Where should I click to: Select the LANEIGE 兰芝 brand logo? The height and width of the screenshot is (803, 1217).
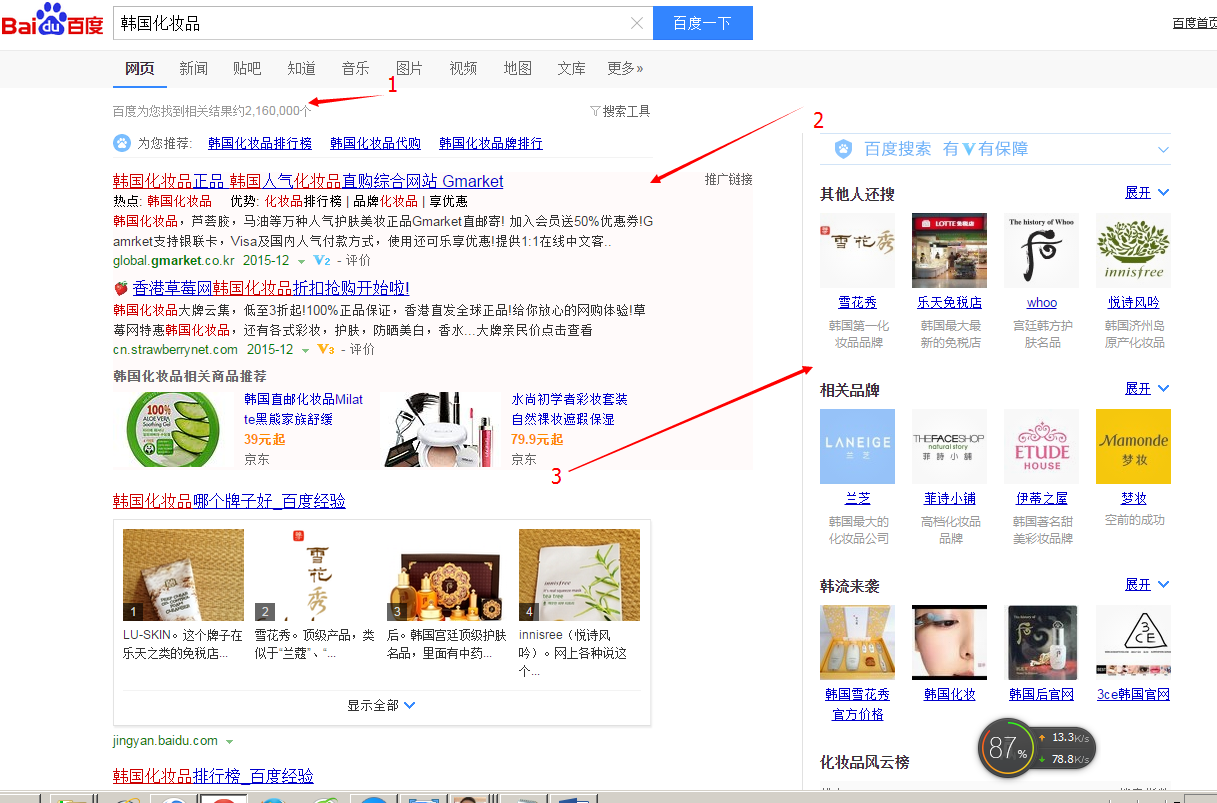coord(857,446)
